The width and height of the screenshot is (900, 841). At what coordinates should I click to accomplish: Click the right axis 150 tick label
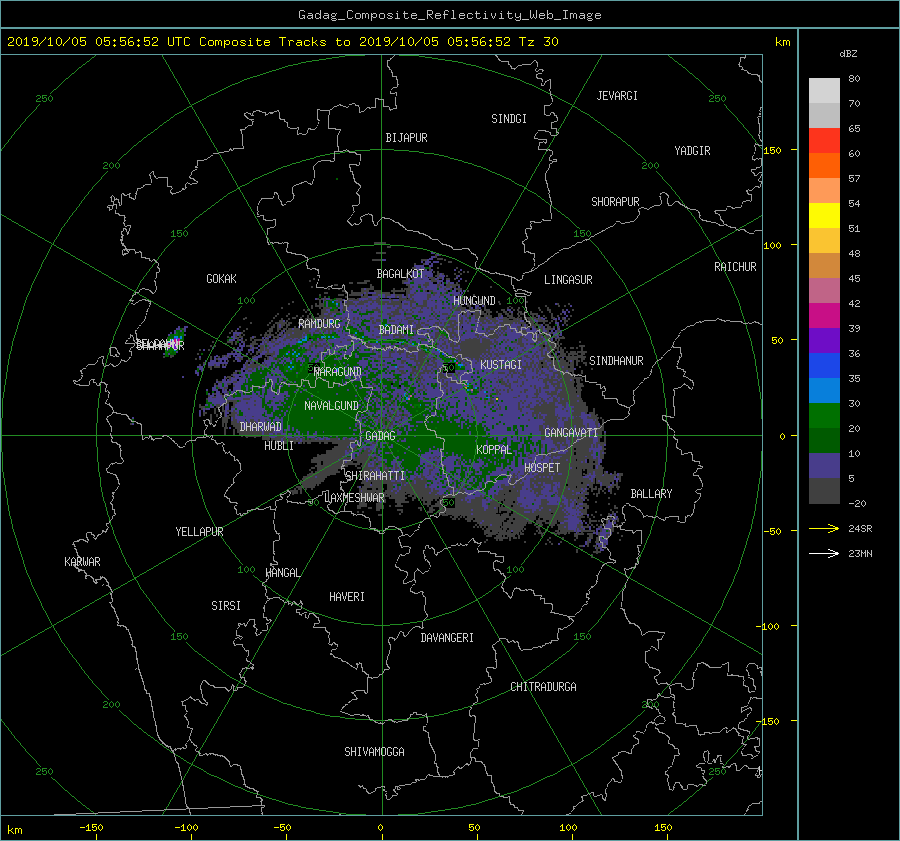(x=773, y=150)
